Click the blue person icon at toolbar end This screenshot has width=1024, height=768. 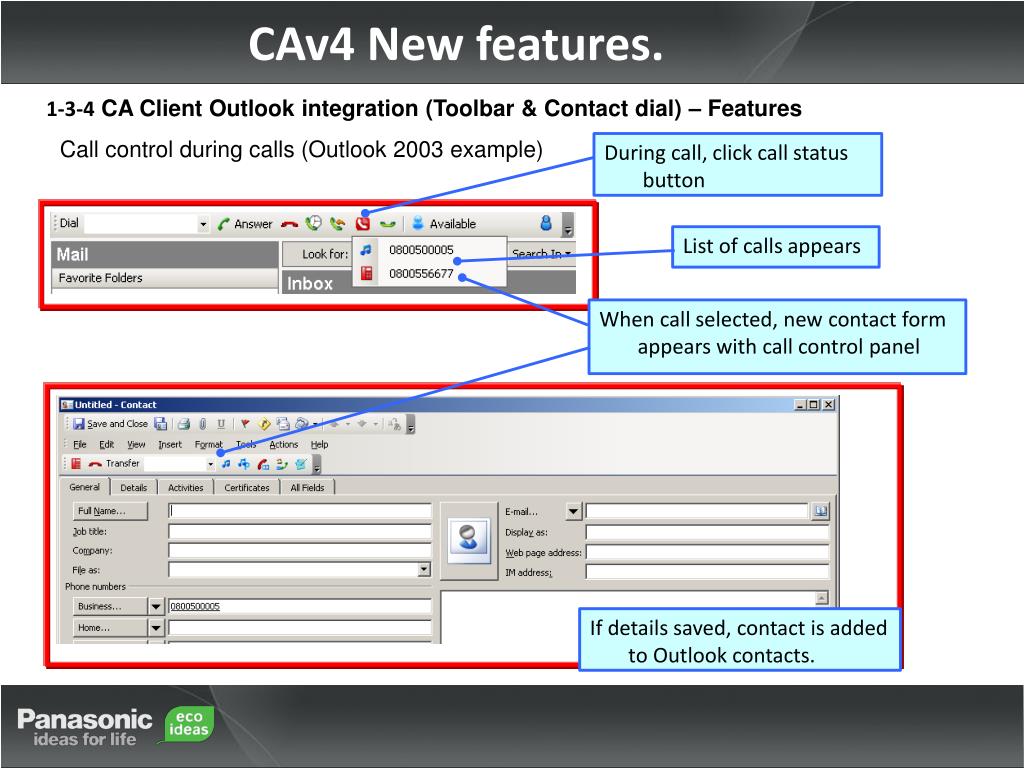tap(546, 223)
